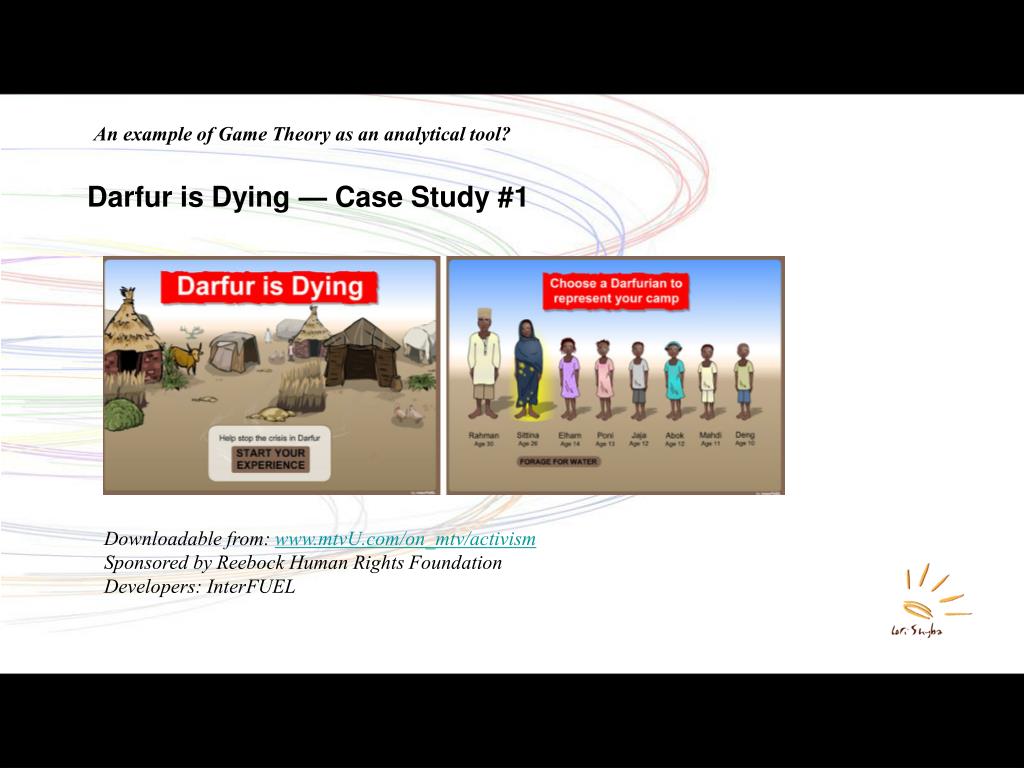This screenshot has width=1024, height=768.
Task: Click the START YOUR EXPERIENCE button
Action: (270, 459)
